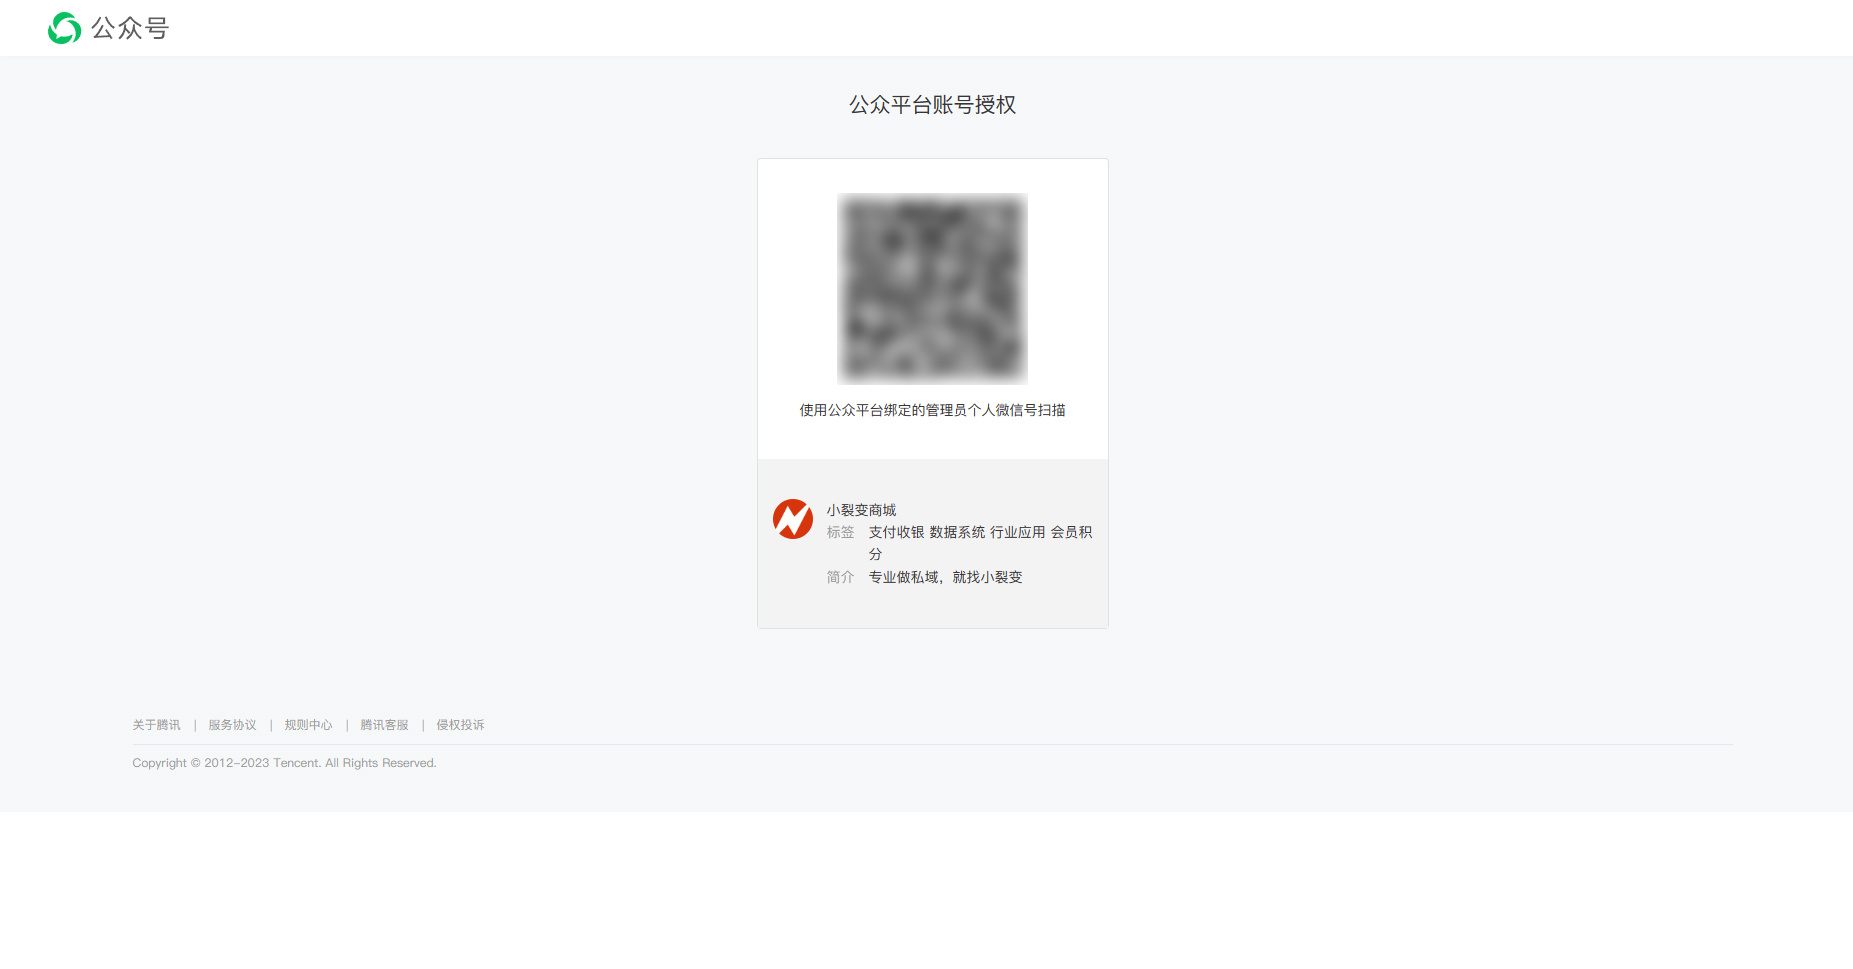This screenshot has width=1853, height=969.
Task: Open the 规则中心 footer link
Action: pos(308,725)
